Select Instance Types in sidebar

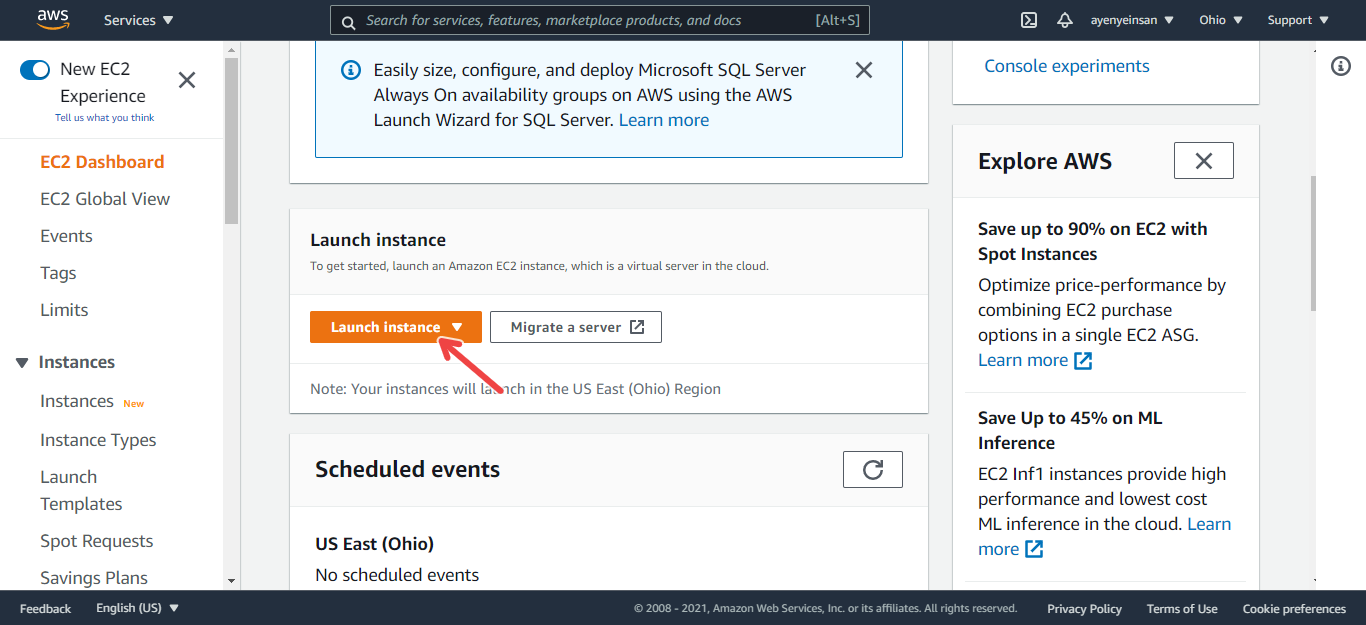pyautogui.click(x=98, y=440)
